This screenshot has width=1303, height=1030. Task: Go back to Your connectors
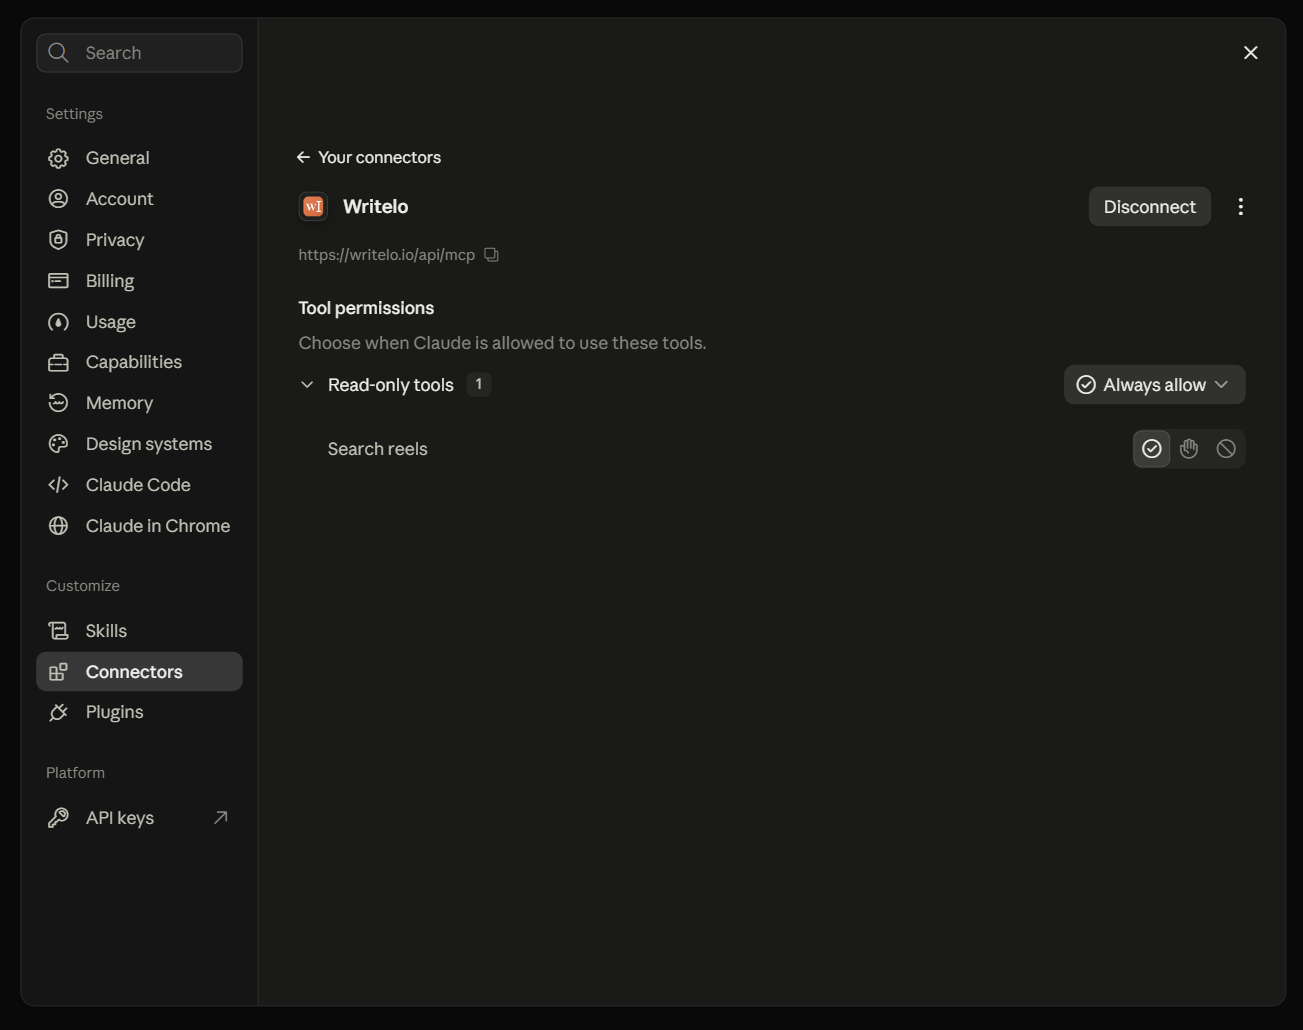pyautogui.click(x=369, y=158)
